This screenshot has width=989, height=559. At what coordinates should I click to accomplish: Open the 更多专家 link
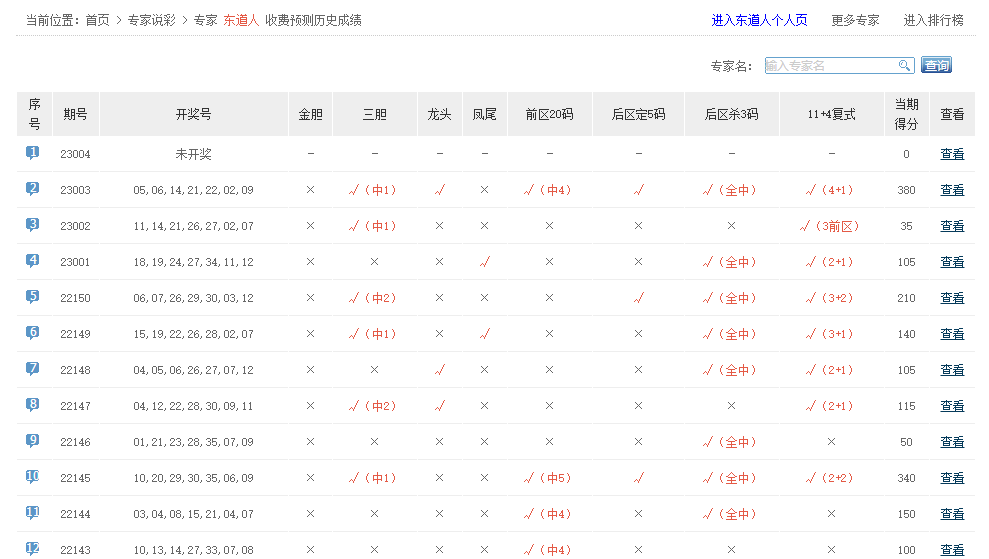point(855,20)
